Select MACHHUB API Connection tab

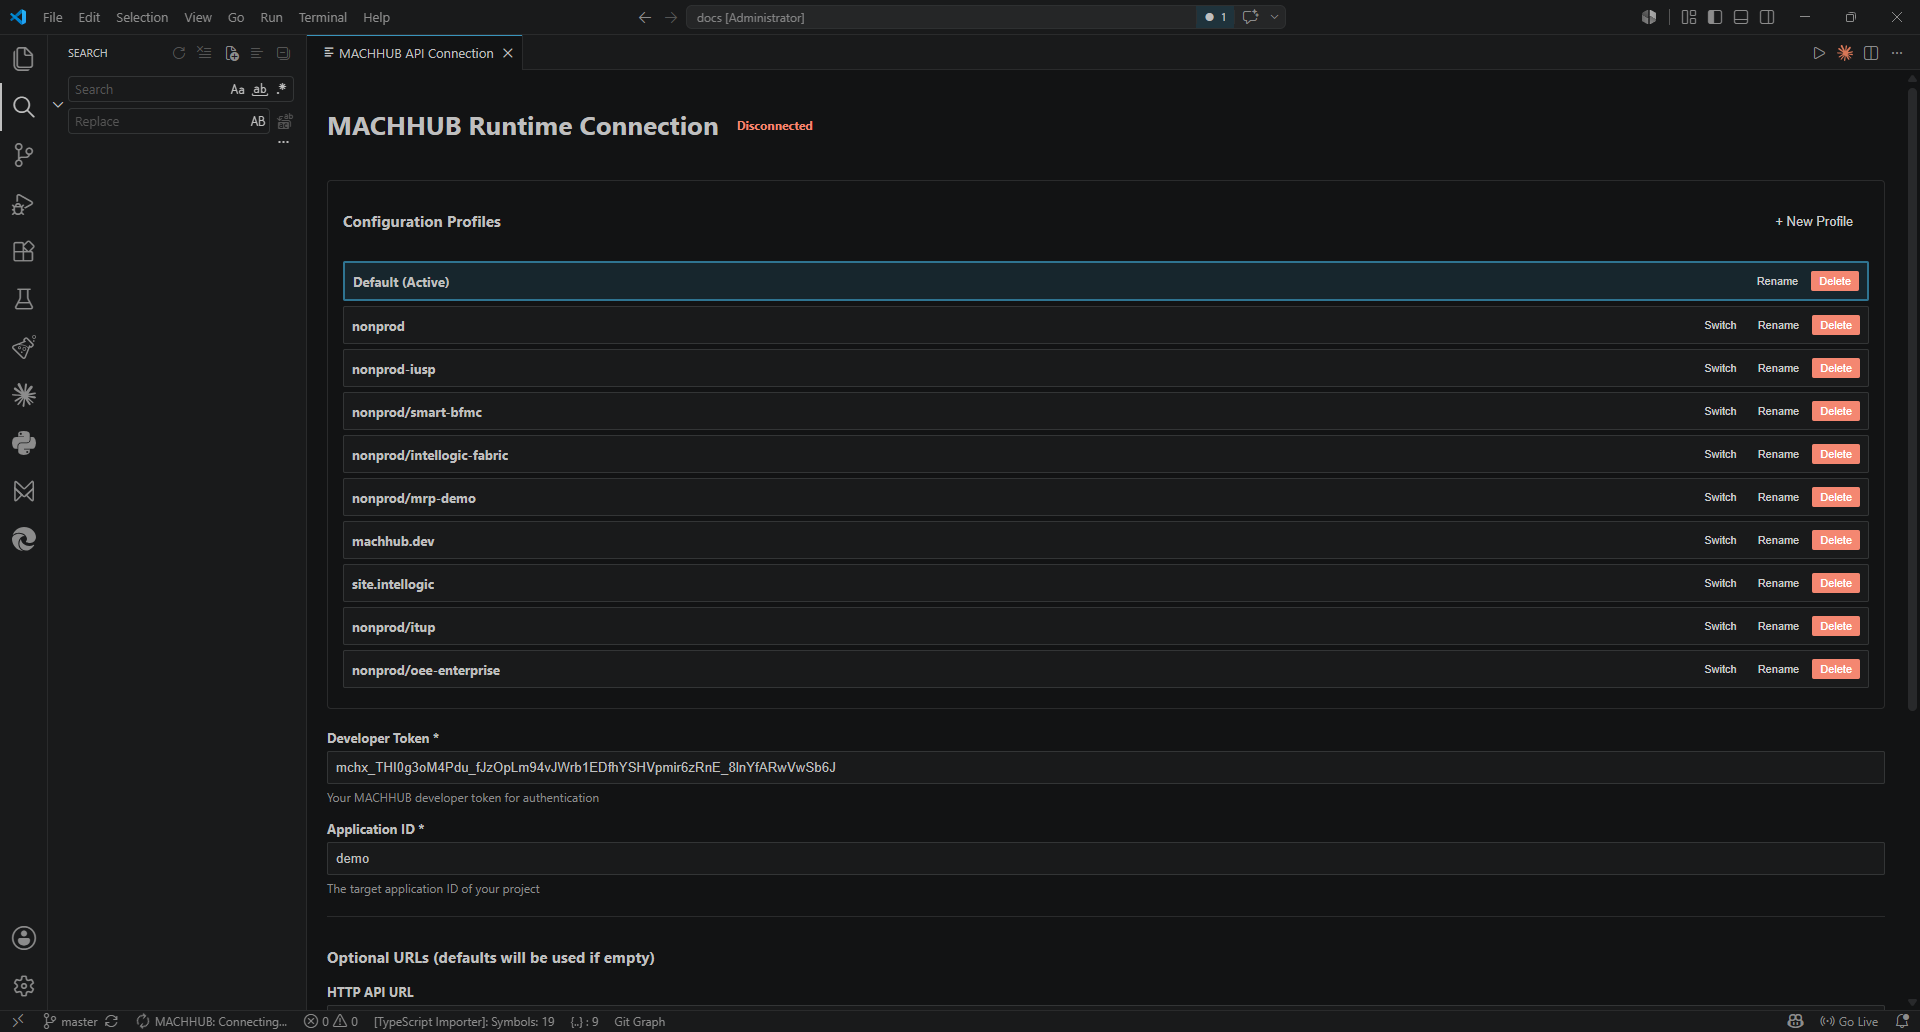pos(415,53)
